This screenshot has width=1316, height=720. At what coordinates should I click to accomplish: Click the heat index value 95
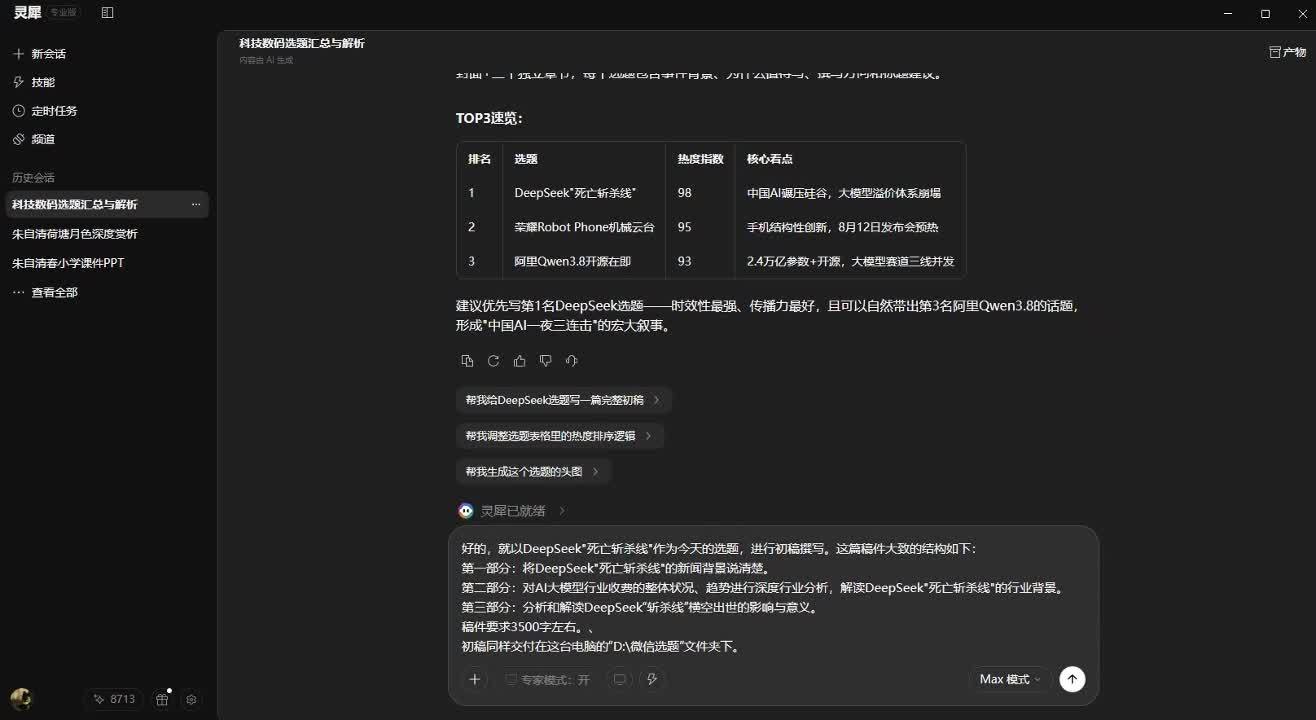coord(684,227)
